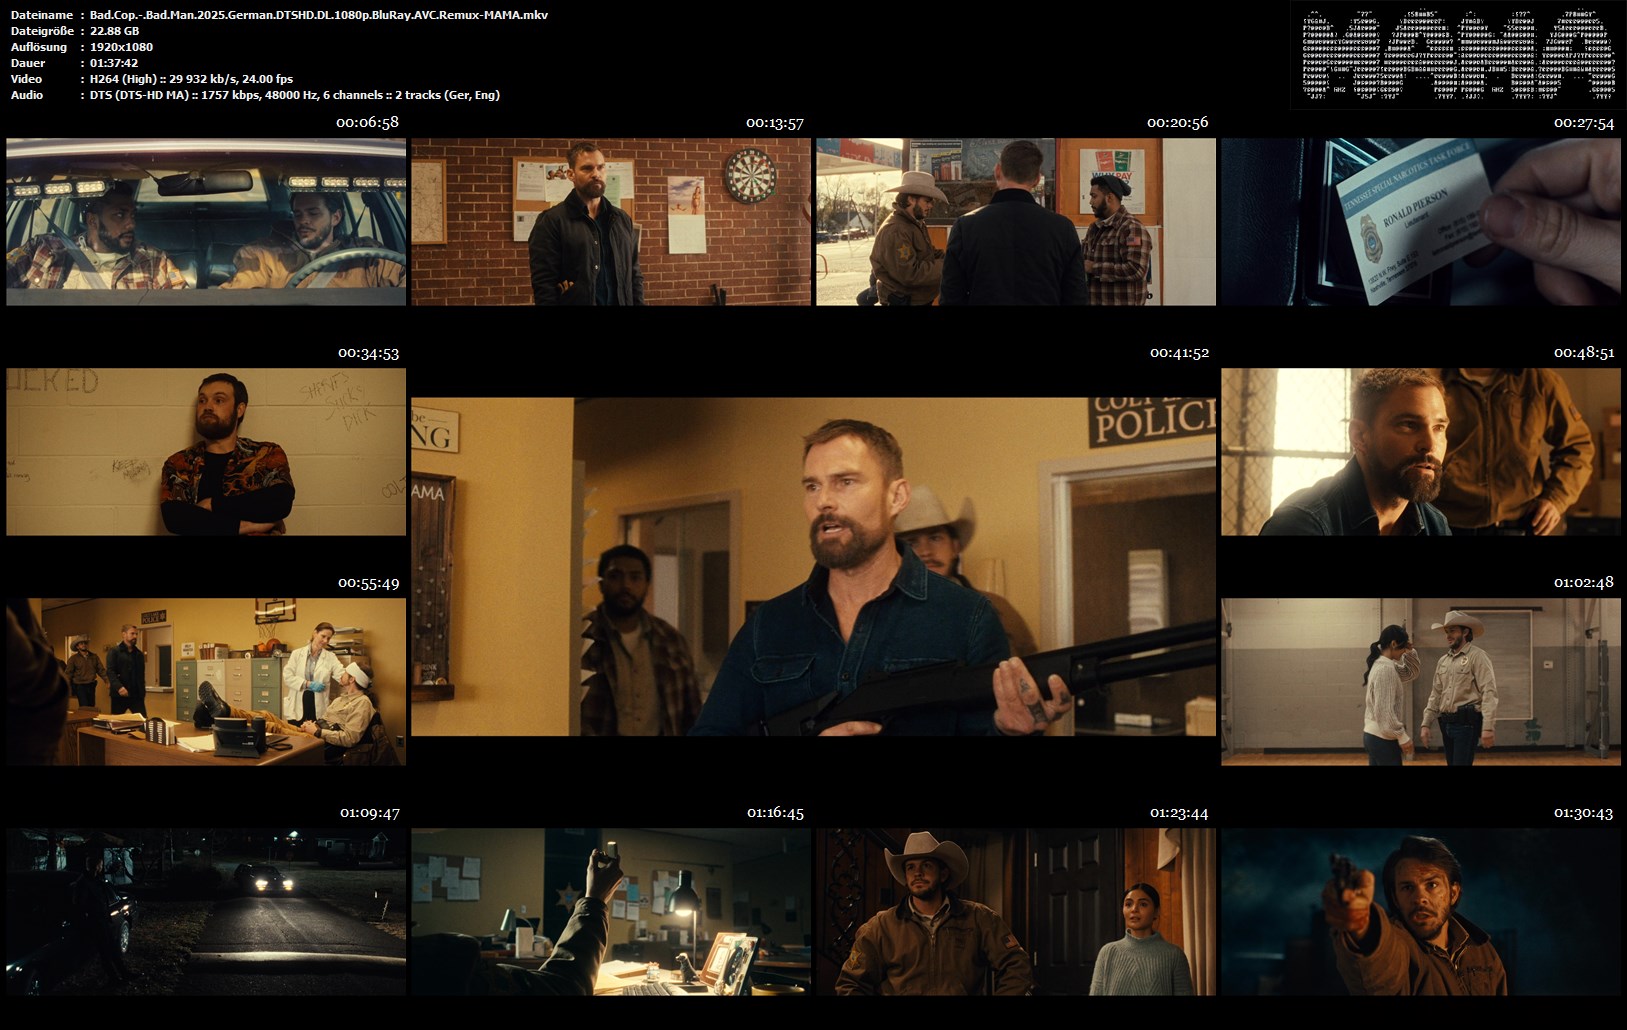Open the gym frame with woman and deputy
This screenshot has height=1030, width=1627.
click(x=1421, y=682)
